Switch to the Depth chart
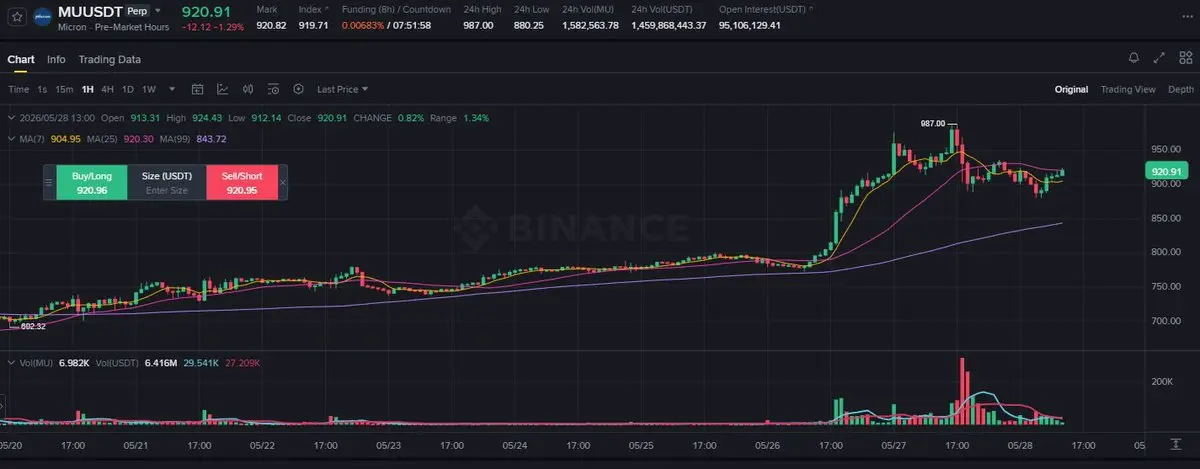This screenshot has width=1200, height=469. [x=1181, y=89]
